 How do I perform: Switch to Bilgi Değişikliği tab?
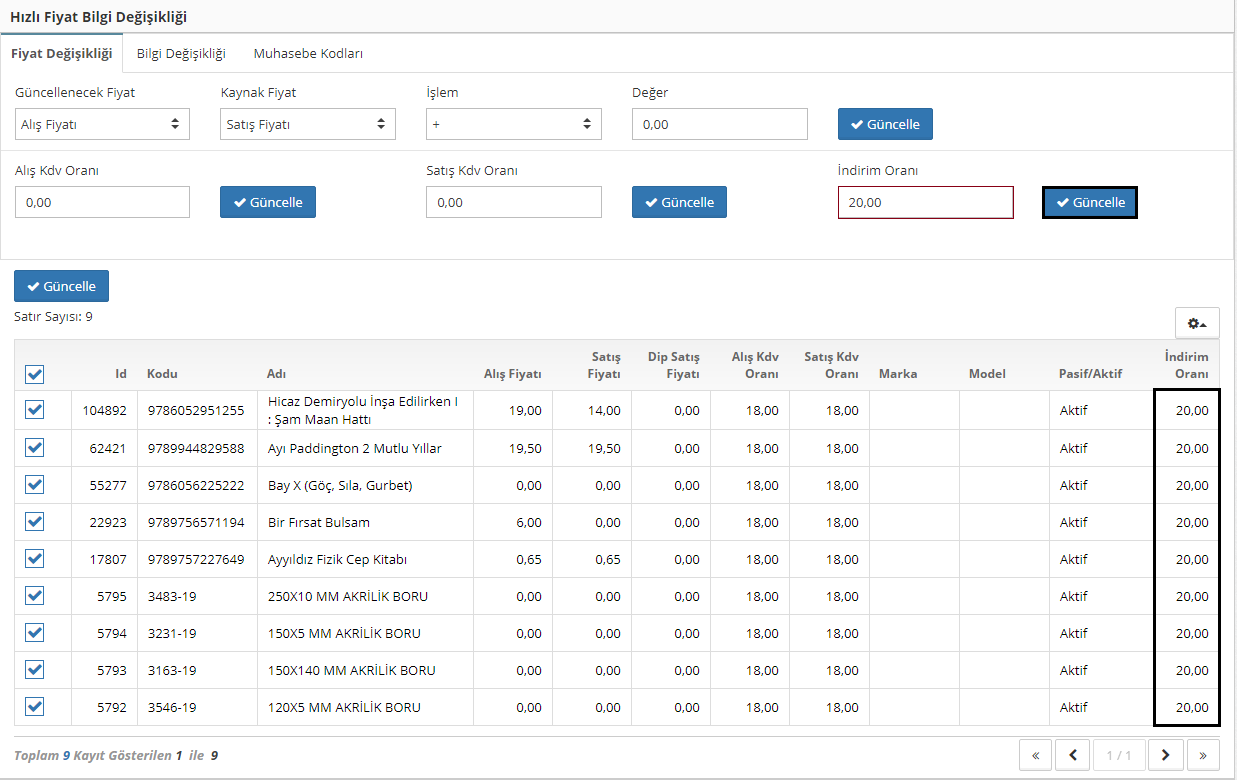pyautogui.click(x=181, y=54)
